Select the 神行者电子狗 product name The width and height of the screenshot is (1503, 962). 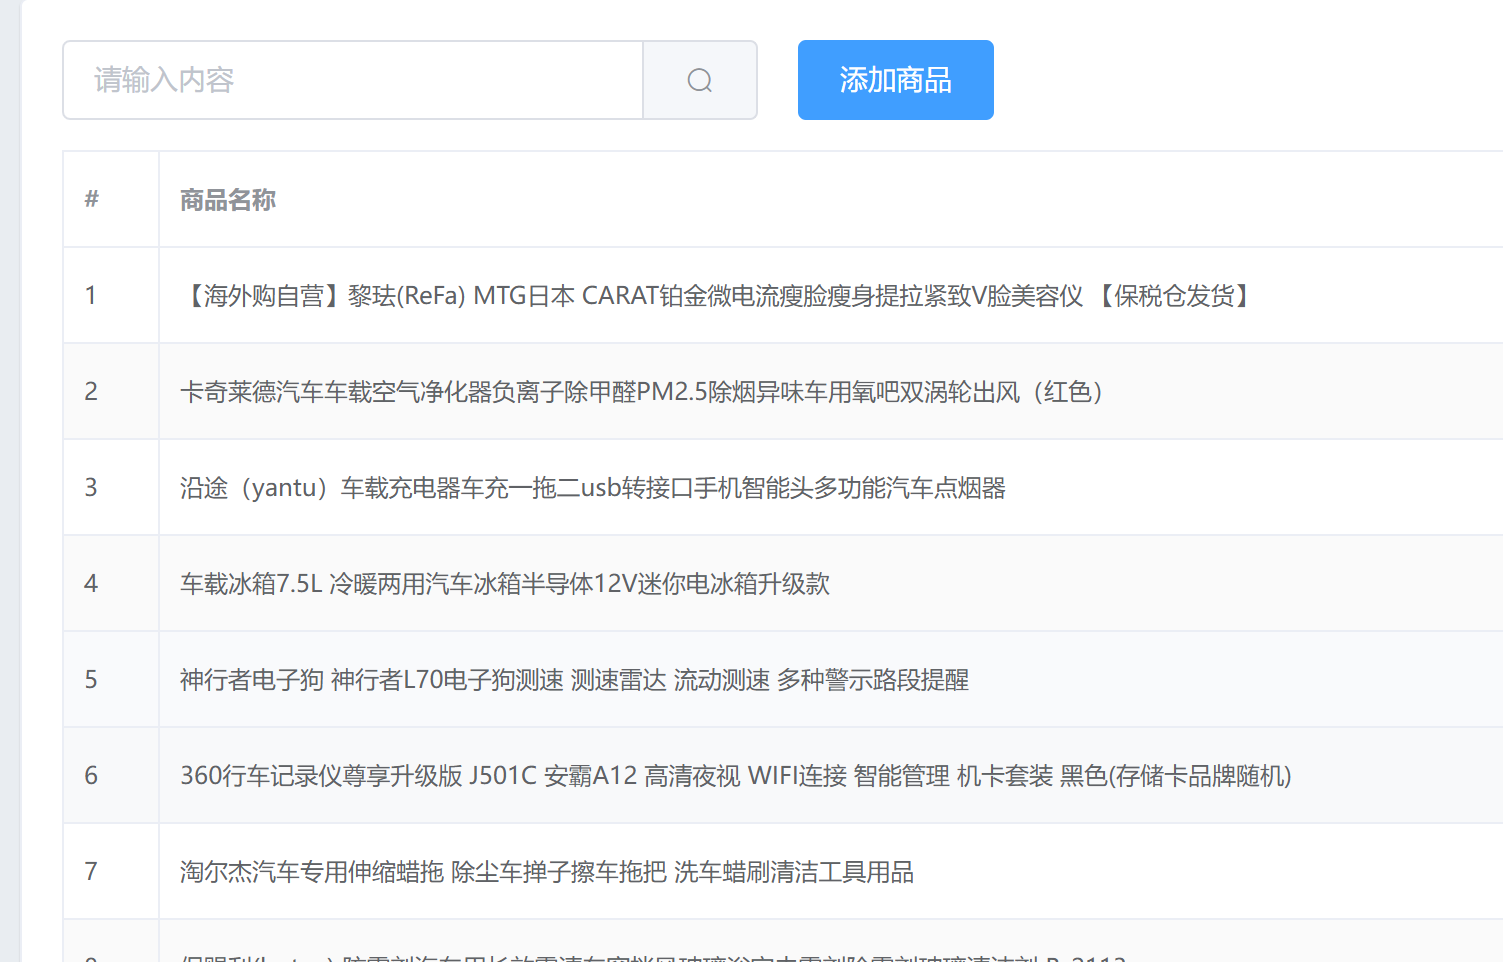pyautogui.click(x=574, y=680)
